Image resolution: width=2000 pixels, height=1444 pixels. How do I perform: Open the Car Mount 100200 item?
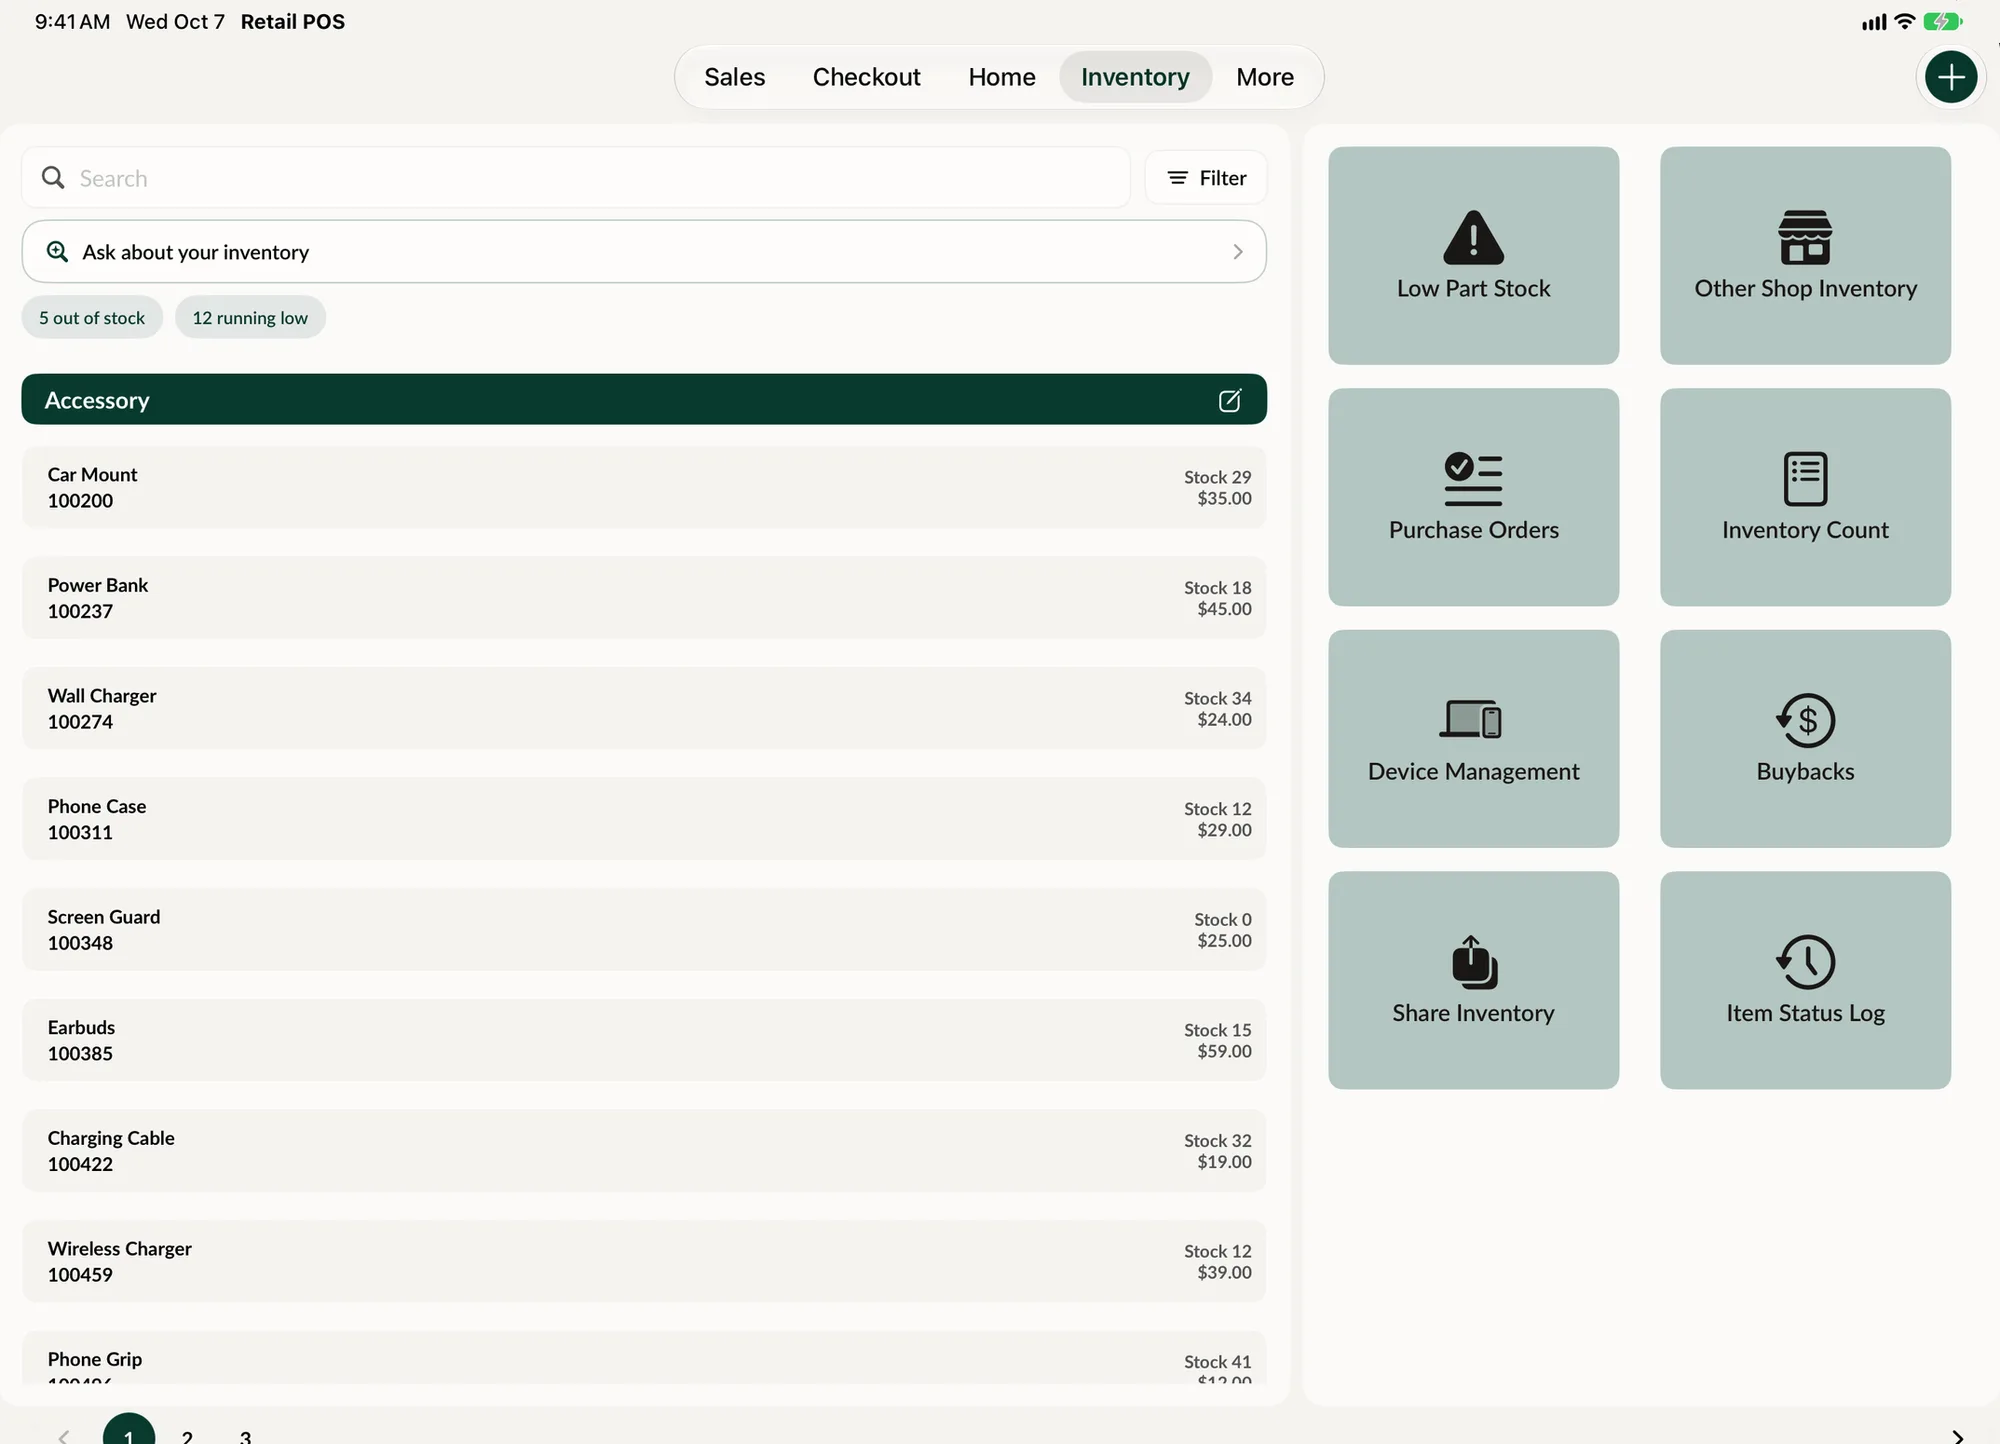644,487
